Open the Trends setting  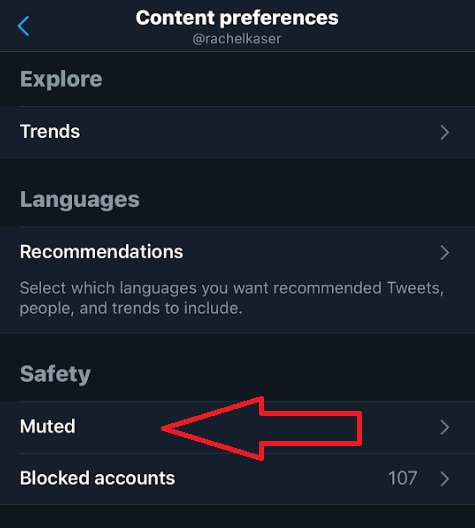tap(50, 131)
